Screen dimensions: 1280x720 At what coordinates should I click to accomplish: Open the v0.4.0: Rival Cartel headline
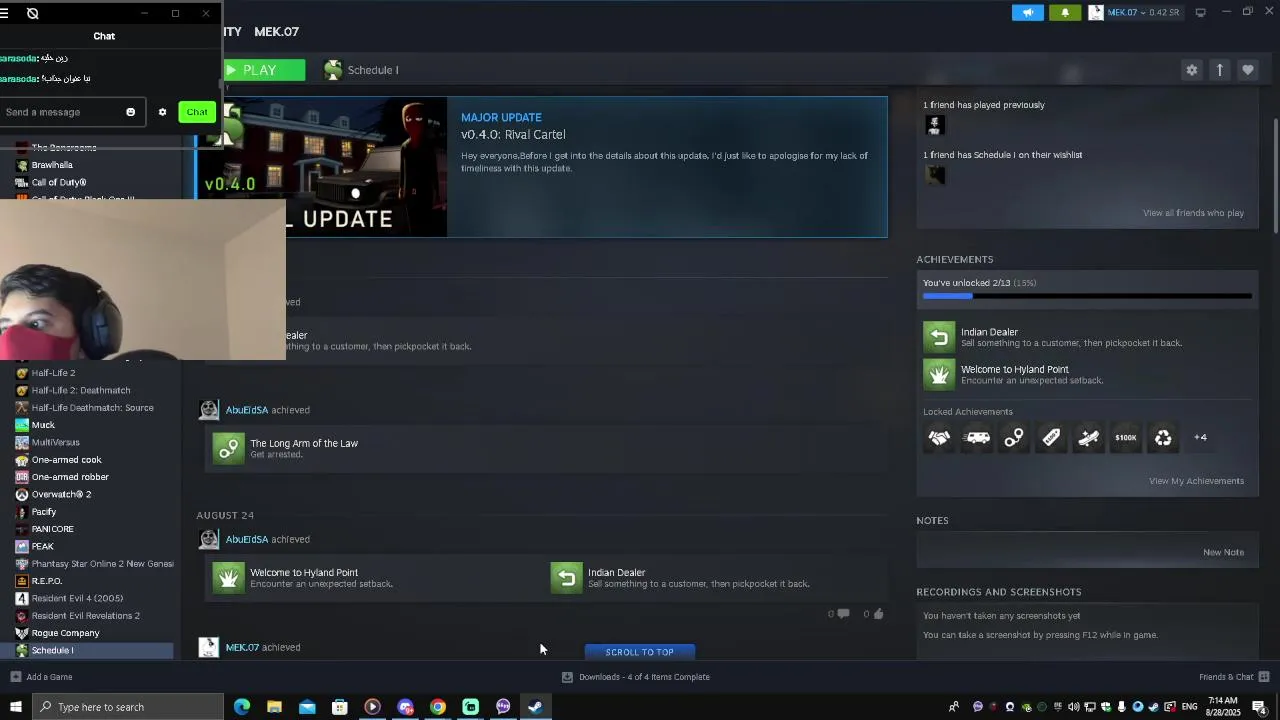click(x=513, y=134)
